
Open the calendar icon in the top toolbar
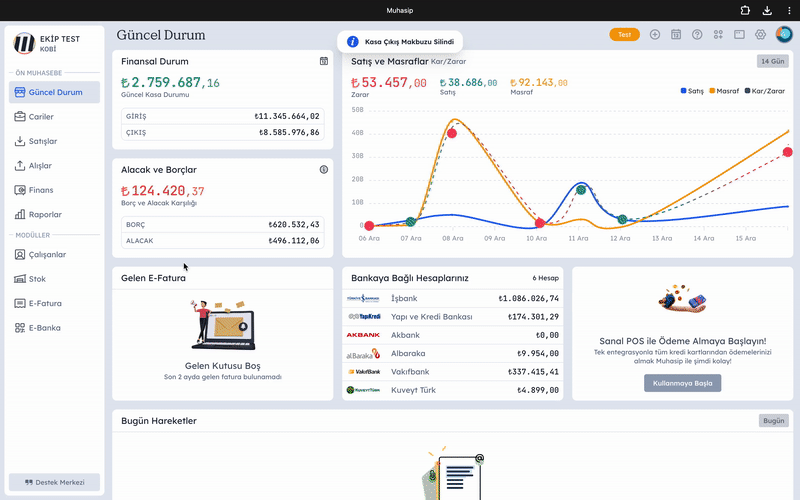[676, 34]
